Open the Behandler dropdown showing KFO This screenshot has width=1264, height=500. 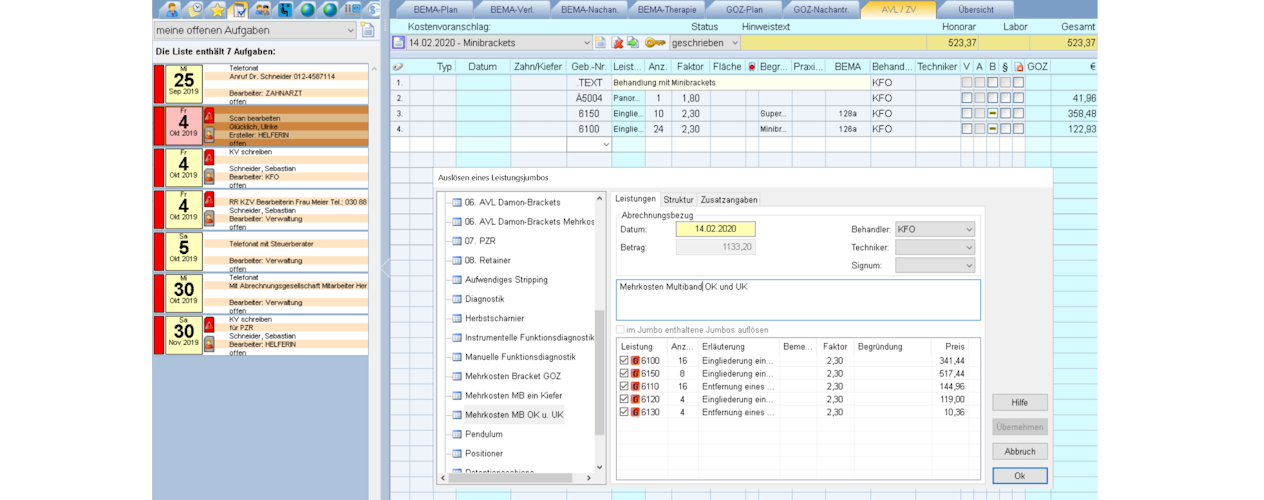[x=934, y=229]
